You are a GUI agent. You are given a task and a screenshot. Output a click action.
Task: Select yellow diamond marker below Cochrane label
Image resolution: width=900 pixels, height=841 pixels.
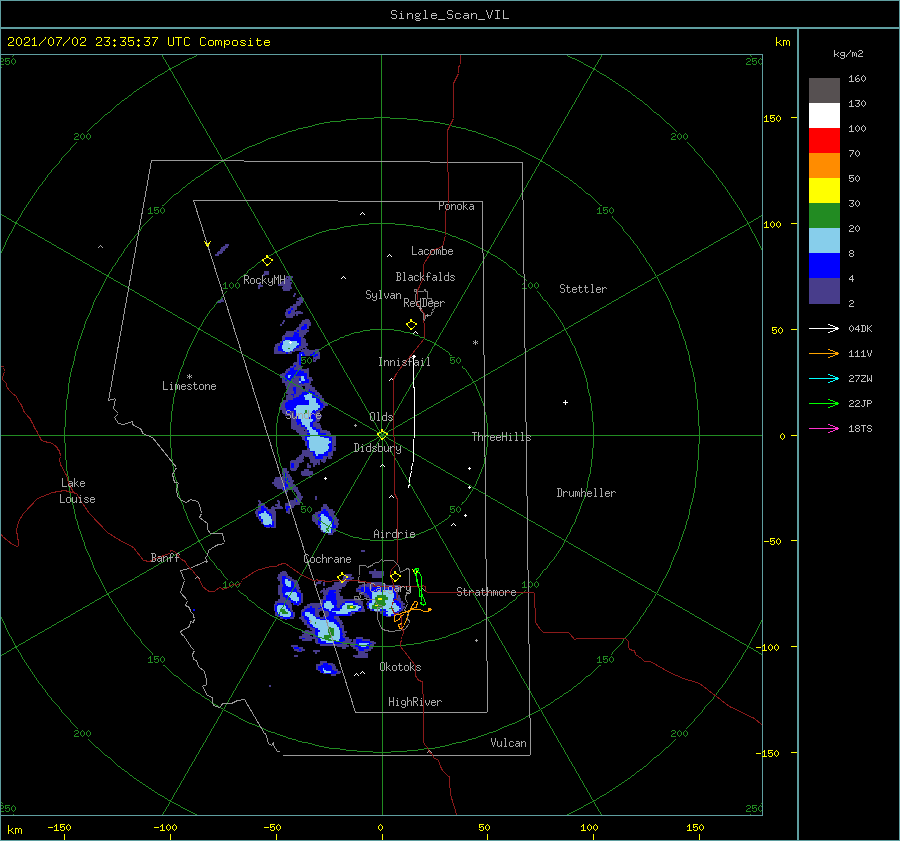343,577
